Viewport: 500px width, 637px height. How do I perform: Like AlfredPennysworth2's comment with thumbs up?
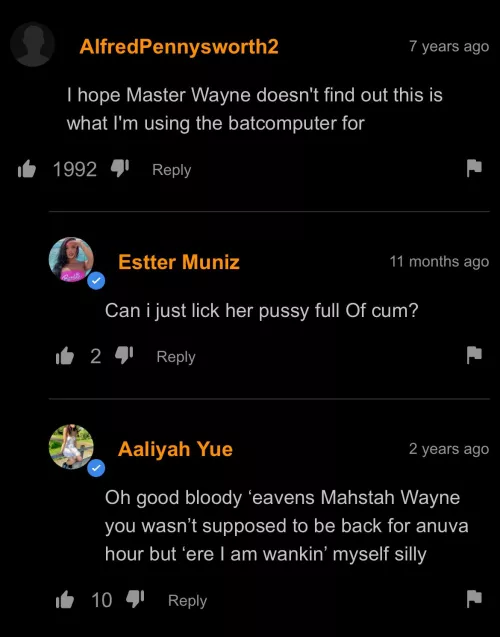pyautogui.click(x=27, y=169)
